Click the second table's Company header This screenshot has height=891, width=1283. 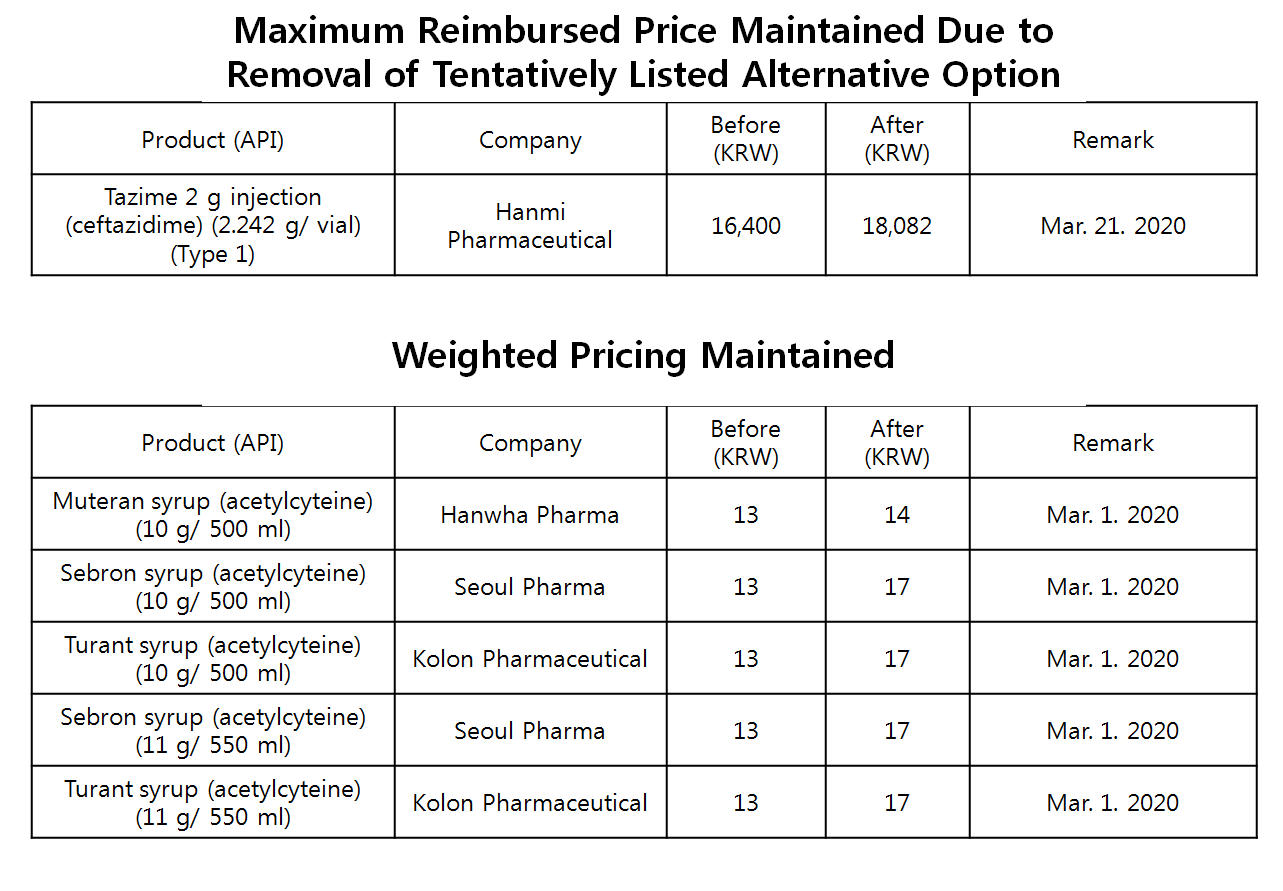[x=530, y=443]
